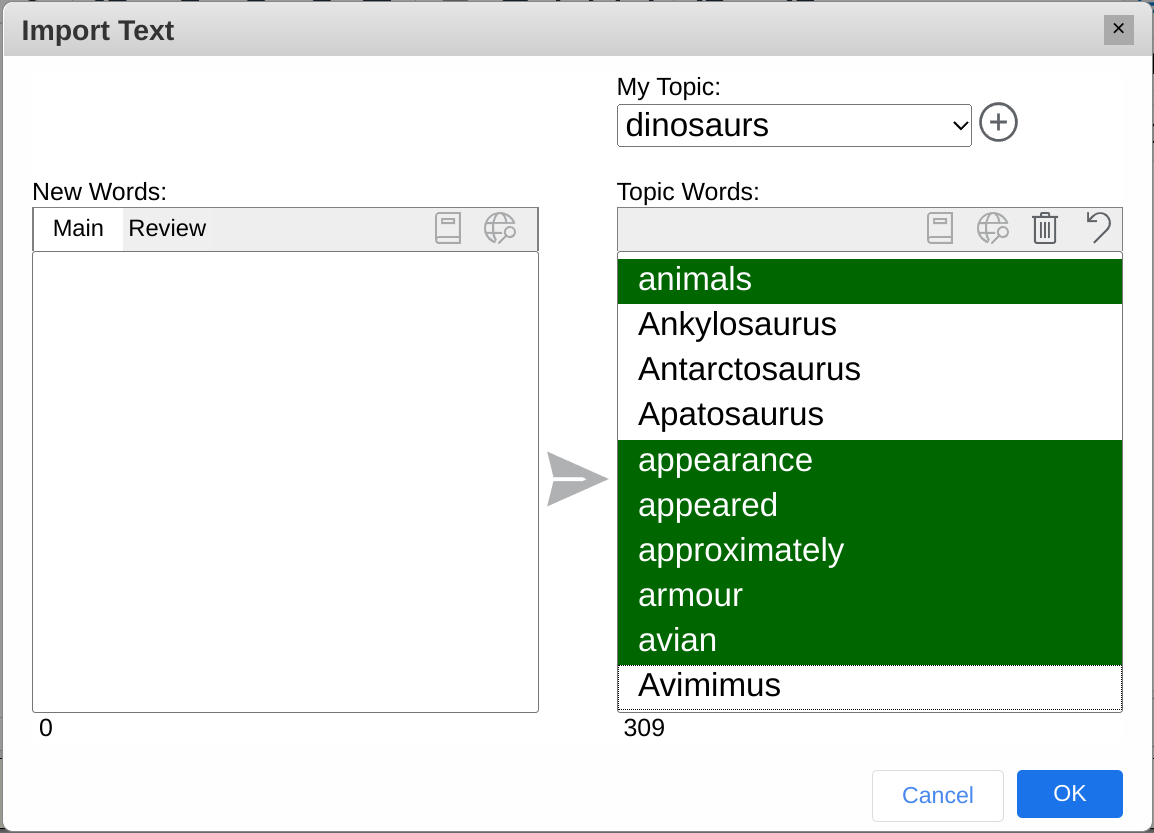
Task: Select 'Avimimus' in the Topic Words list
Action: coord(870,687)
